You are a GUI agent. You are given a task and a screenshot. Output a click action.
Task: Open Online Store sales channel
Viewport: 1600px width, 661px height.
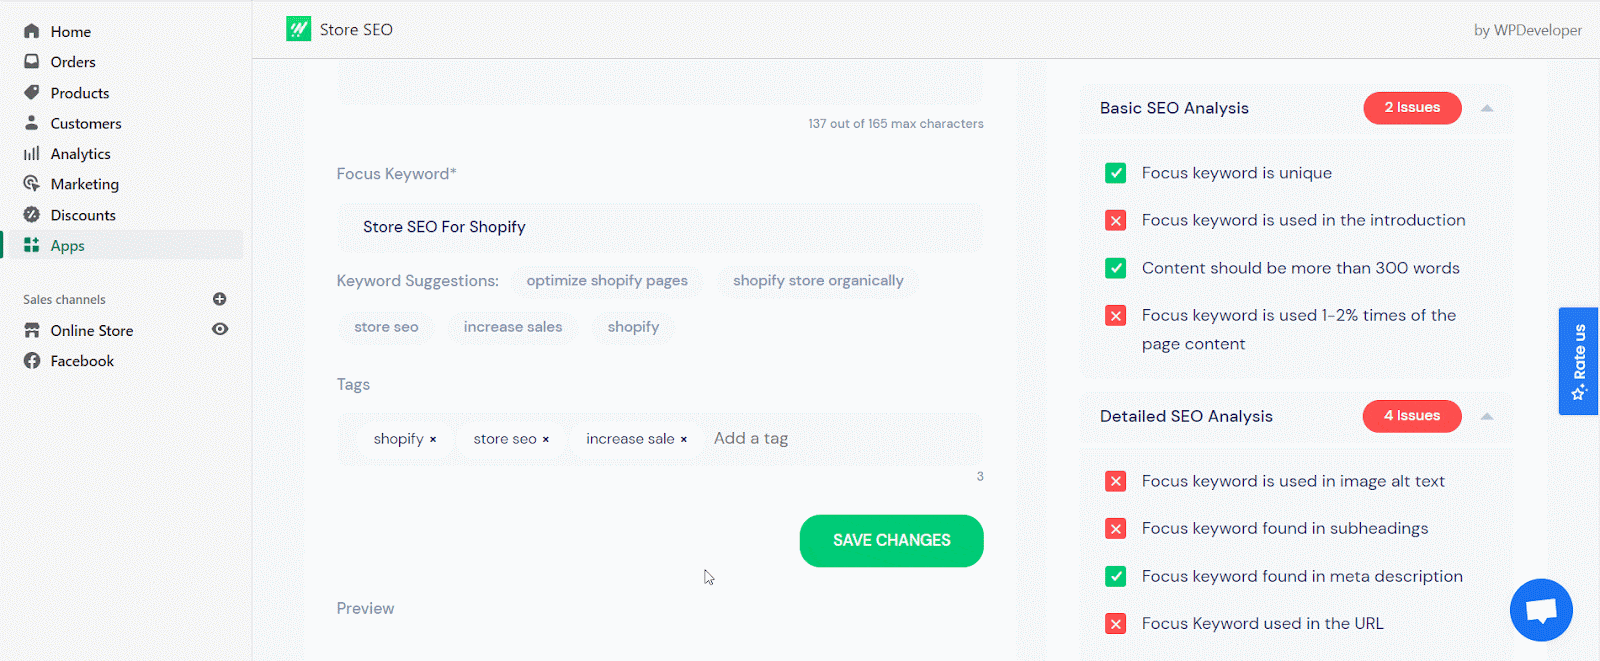[x=92, y=330]
